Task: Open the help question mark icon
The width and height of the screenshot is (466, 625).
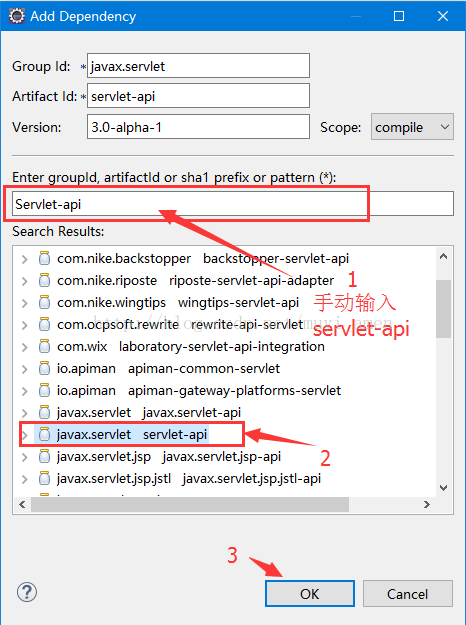Action: [27, 592]
